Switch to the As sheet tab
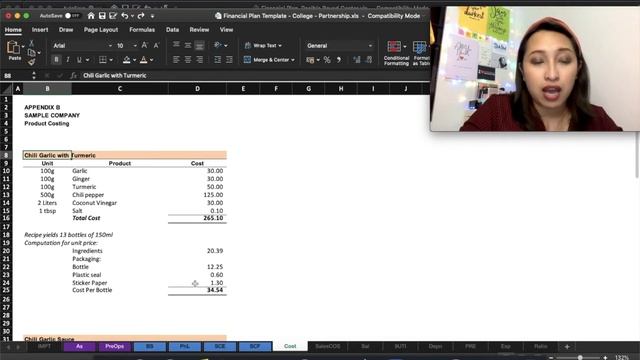640x360 pixels. pos(80,346)
